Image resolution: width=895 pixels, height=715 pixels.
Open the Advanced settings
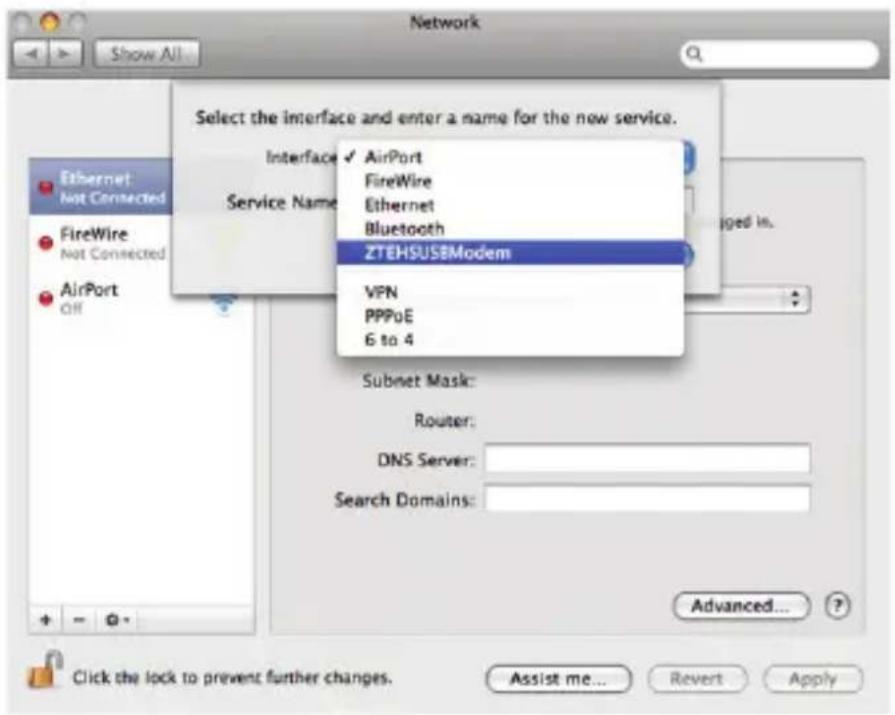pos(741,605)
